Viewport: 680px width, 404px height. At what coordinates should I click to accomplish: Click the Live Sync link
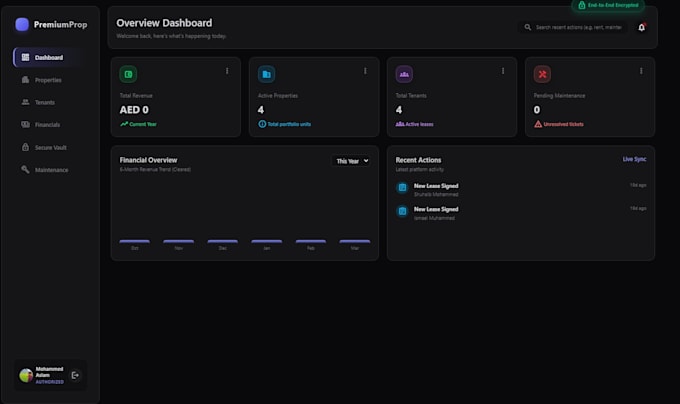coord(634,159)
